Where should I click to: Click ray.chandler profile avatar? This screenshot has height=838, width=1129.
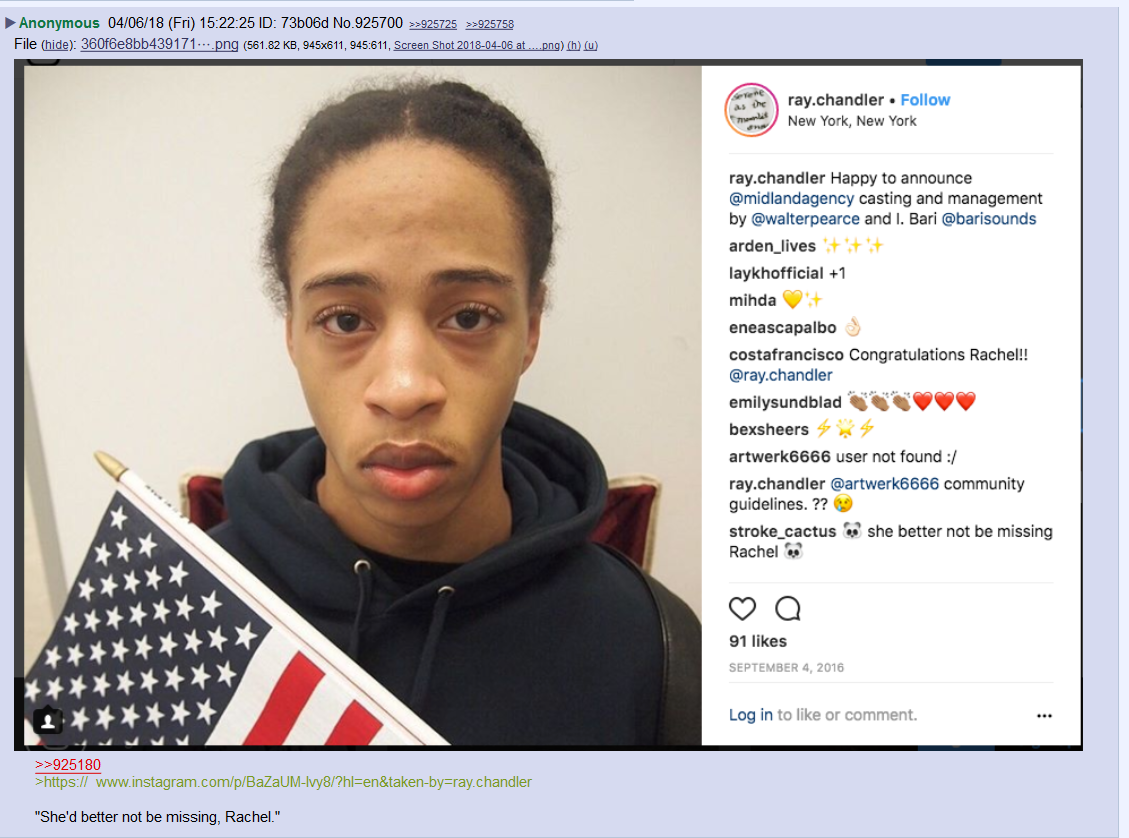pos(751,110)
